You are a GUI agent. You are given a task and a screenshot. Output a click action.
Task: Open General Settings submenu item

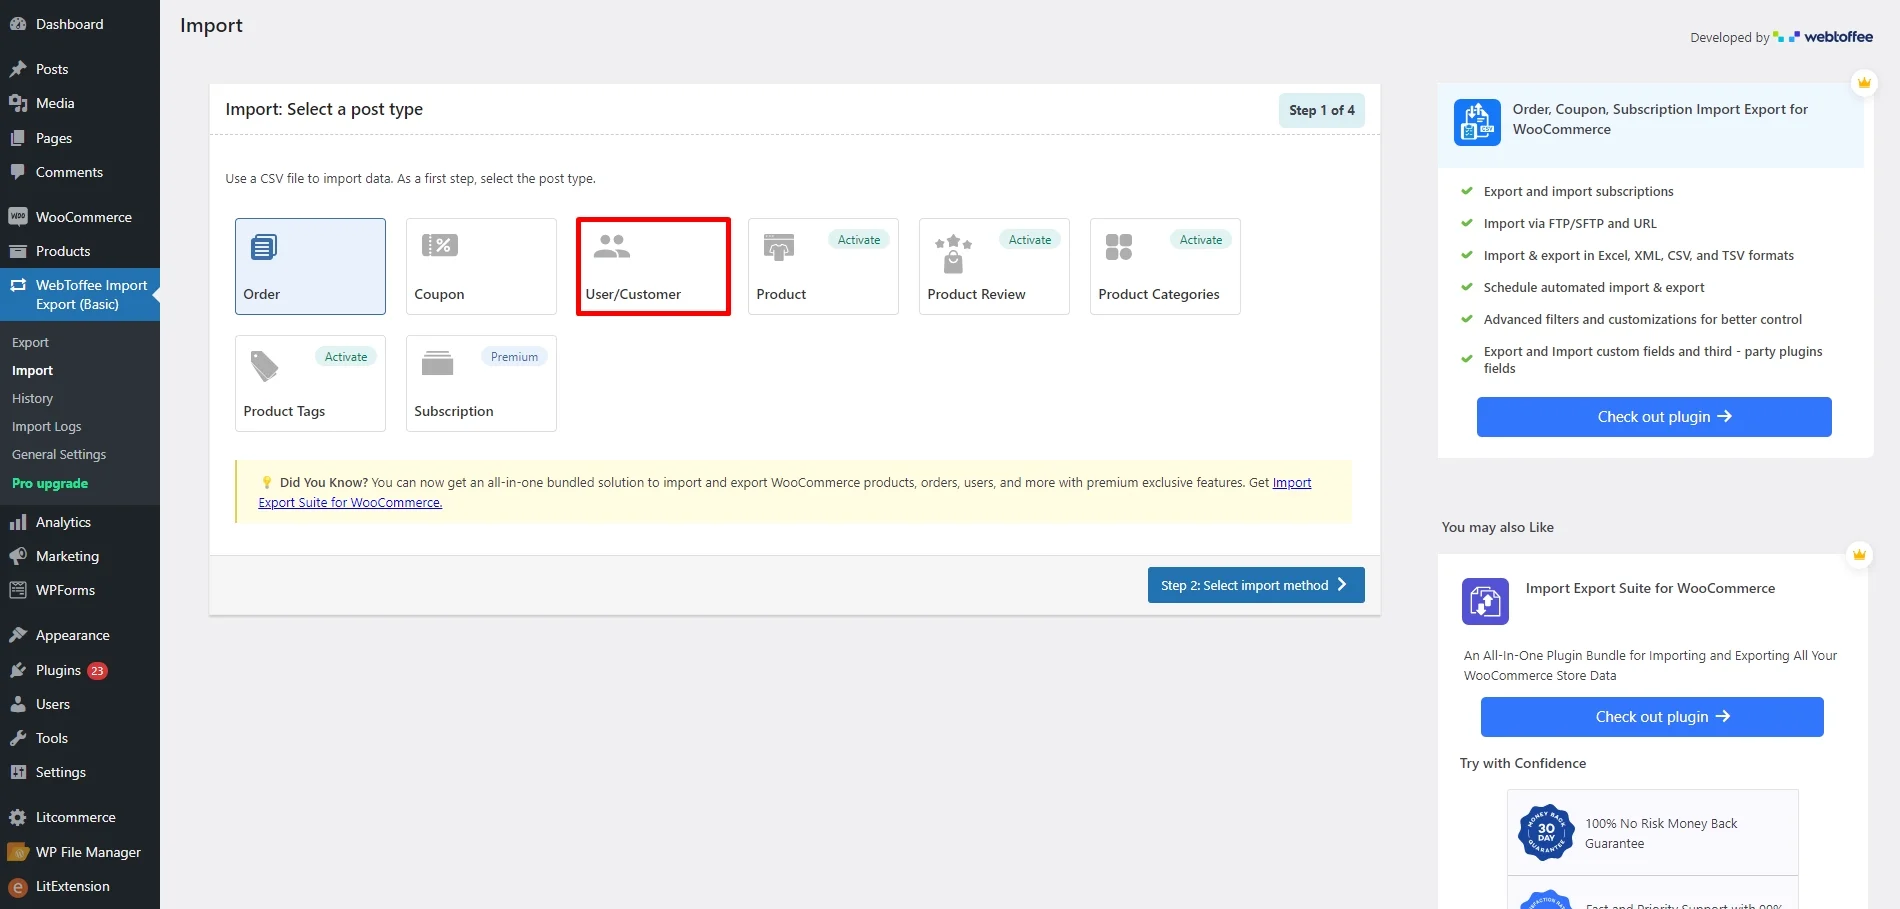(59, 454)
